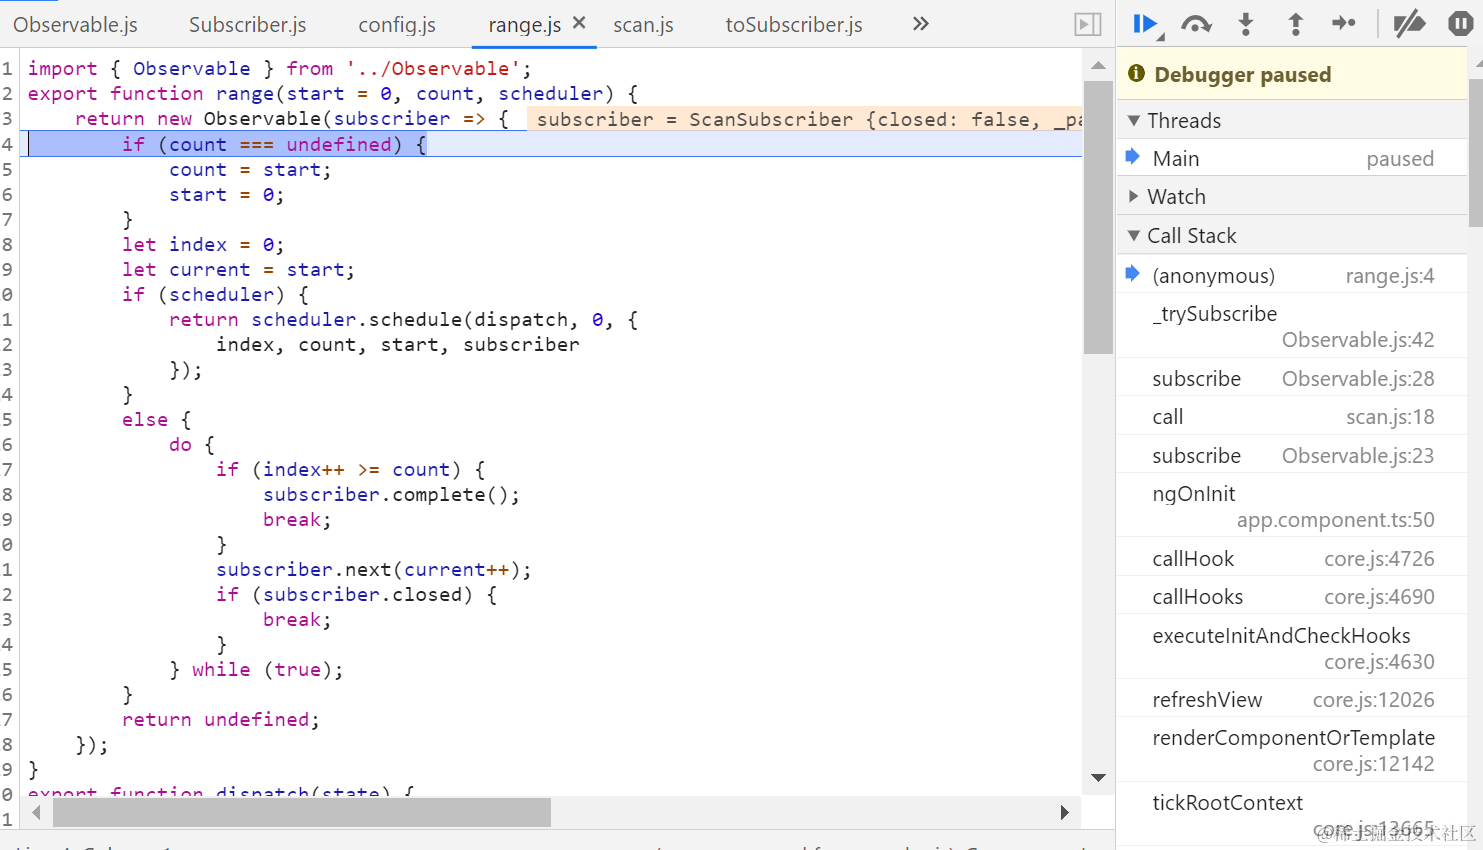Select tickRootContext stack frame
The height and width of the screenshot is (850, 1483).
(x=1292, y=815)
